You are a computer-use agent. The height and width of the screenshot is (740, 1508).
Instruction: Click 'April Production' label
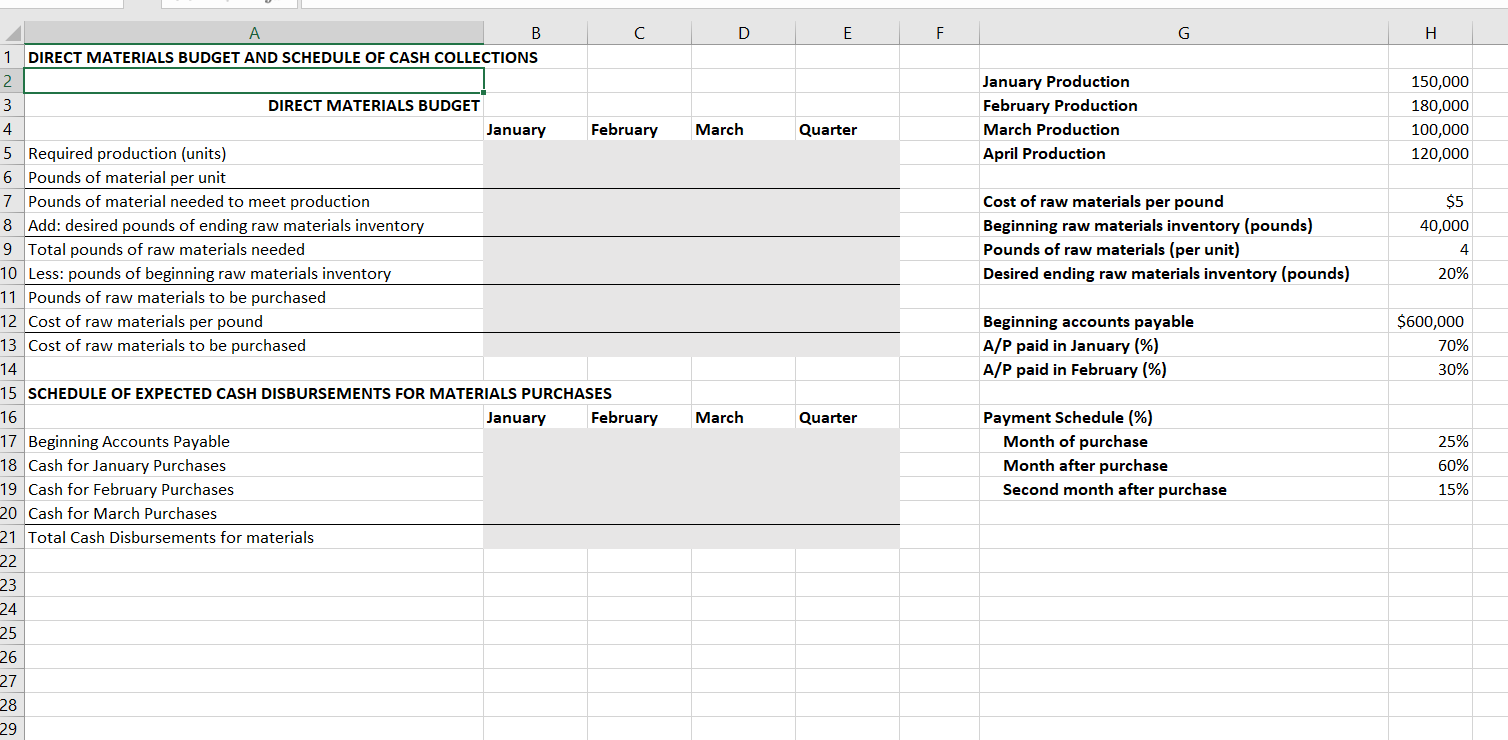tap(1044, 154)
